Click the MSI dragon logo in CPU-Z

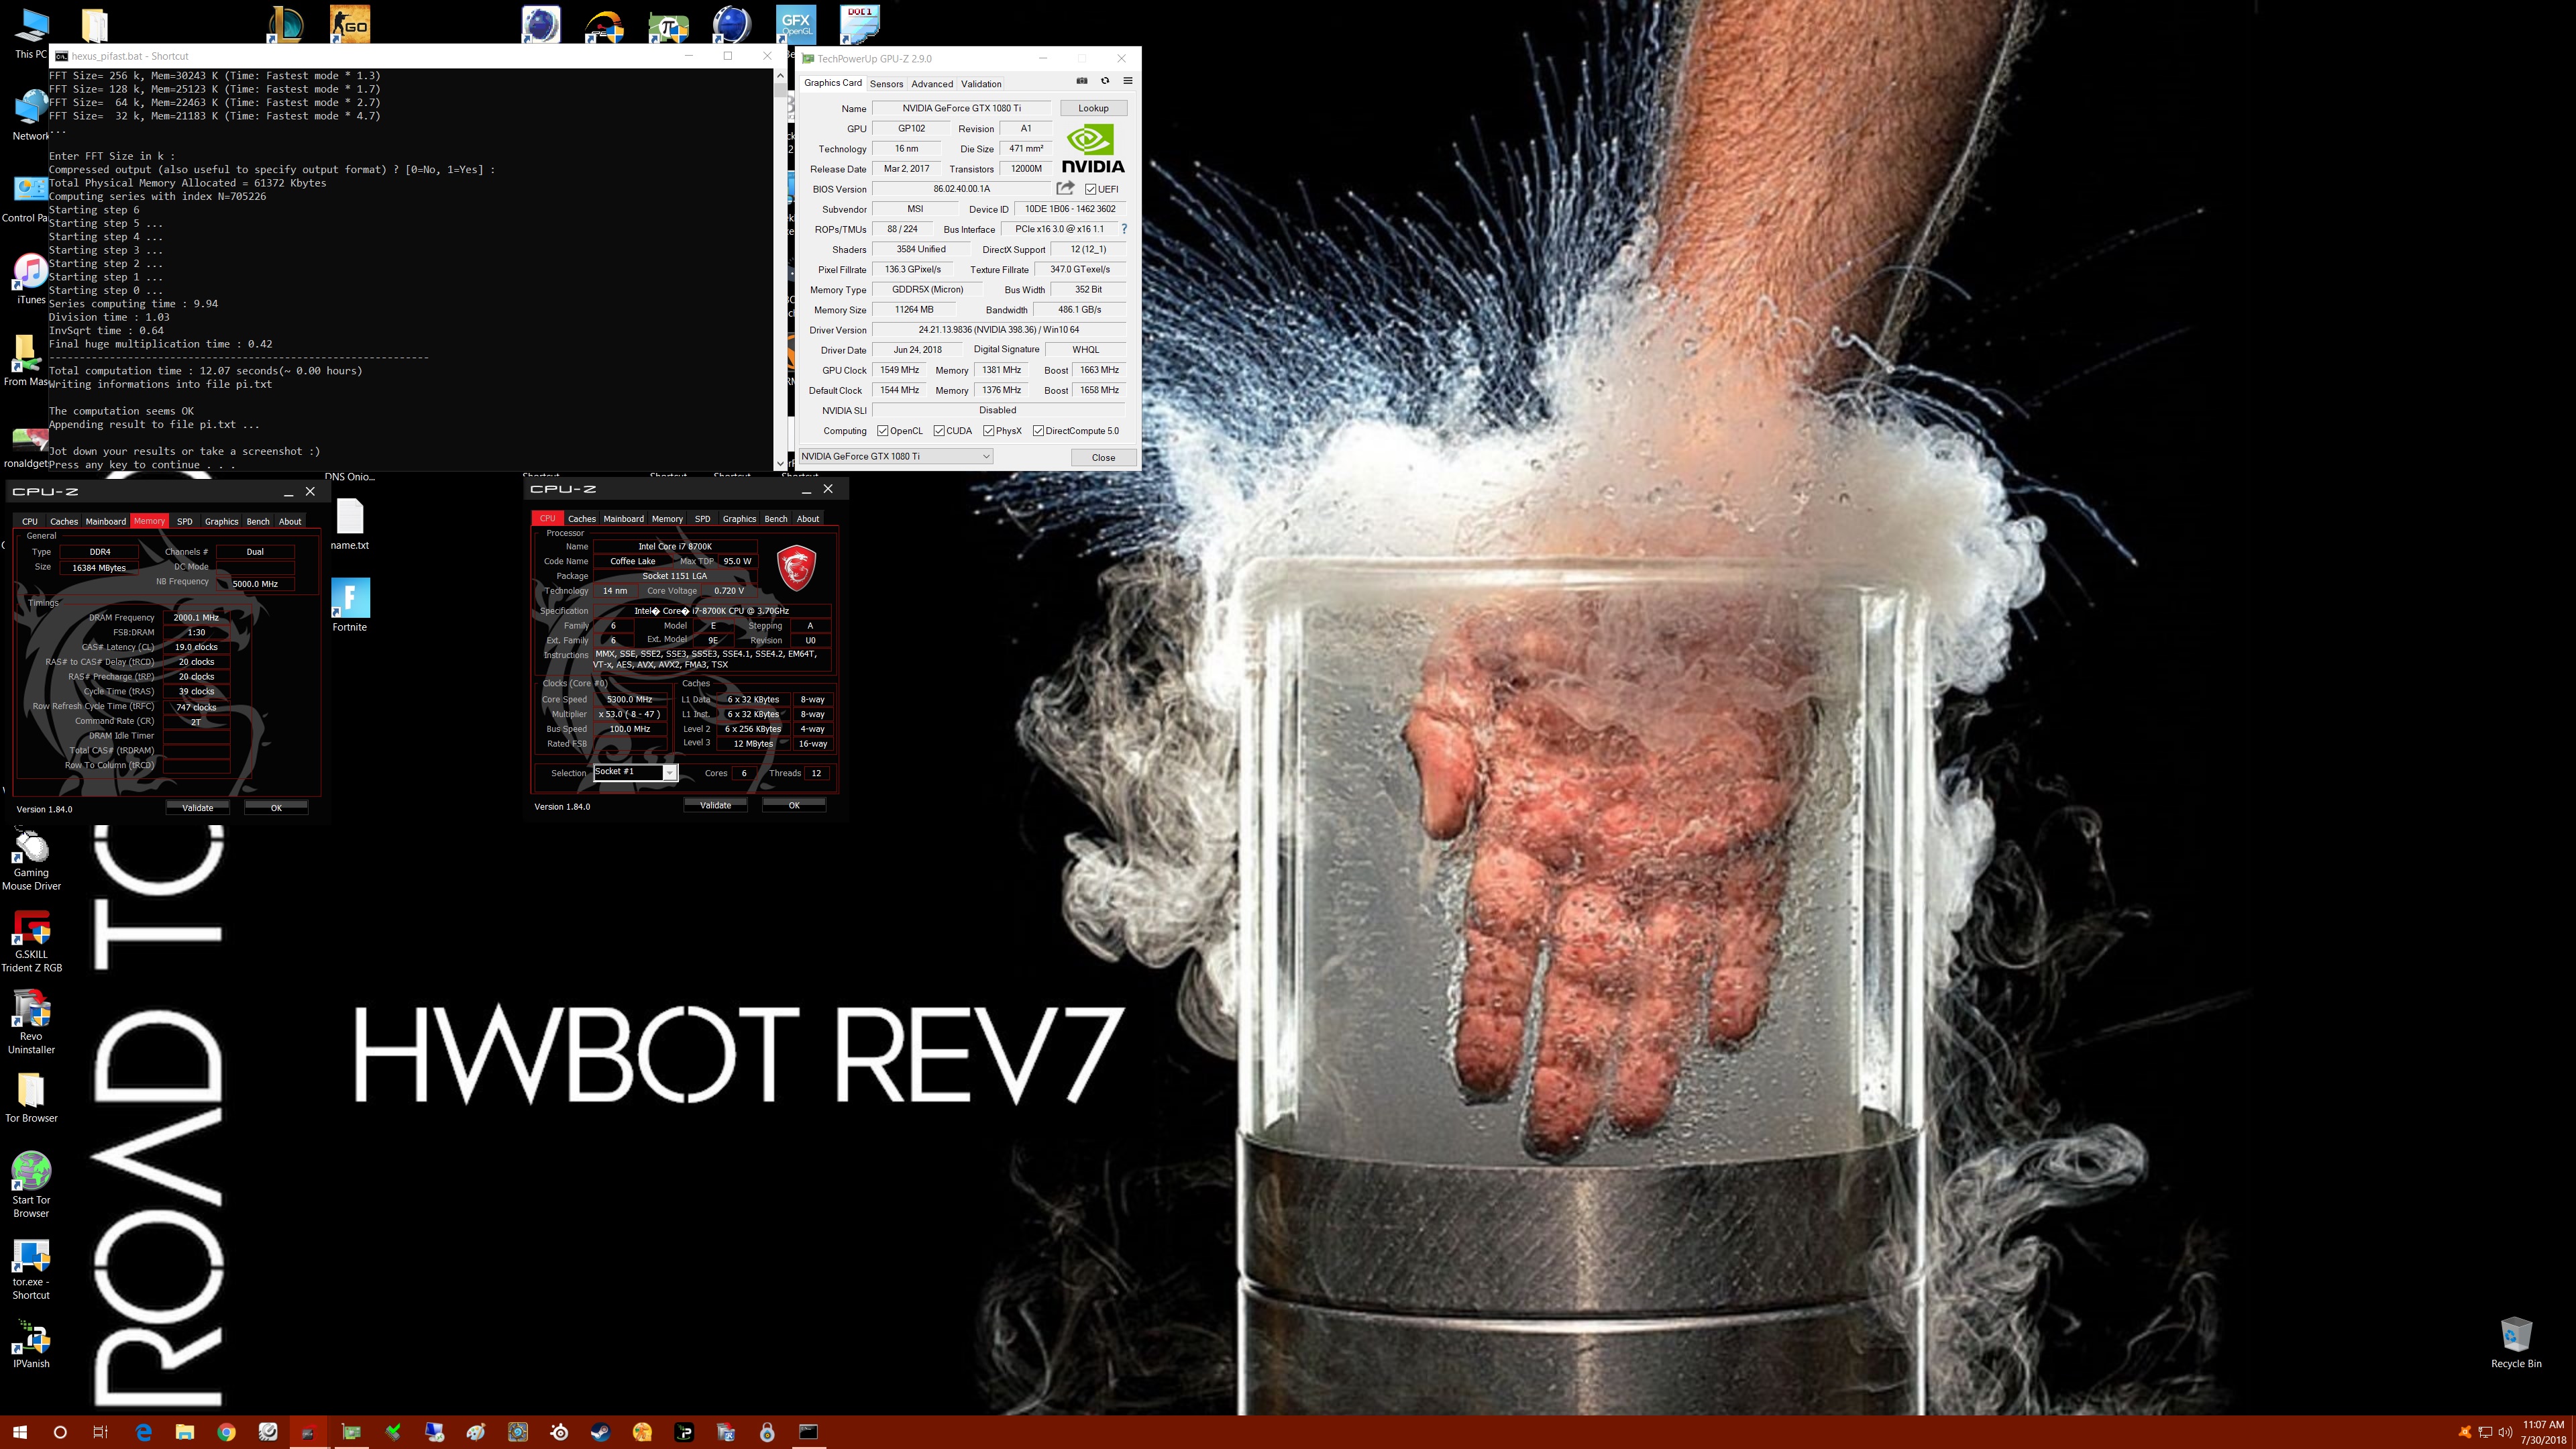pos(796,568)
